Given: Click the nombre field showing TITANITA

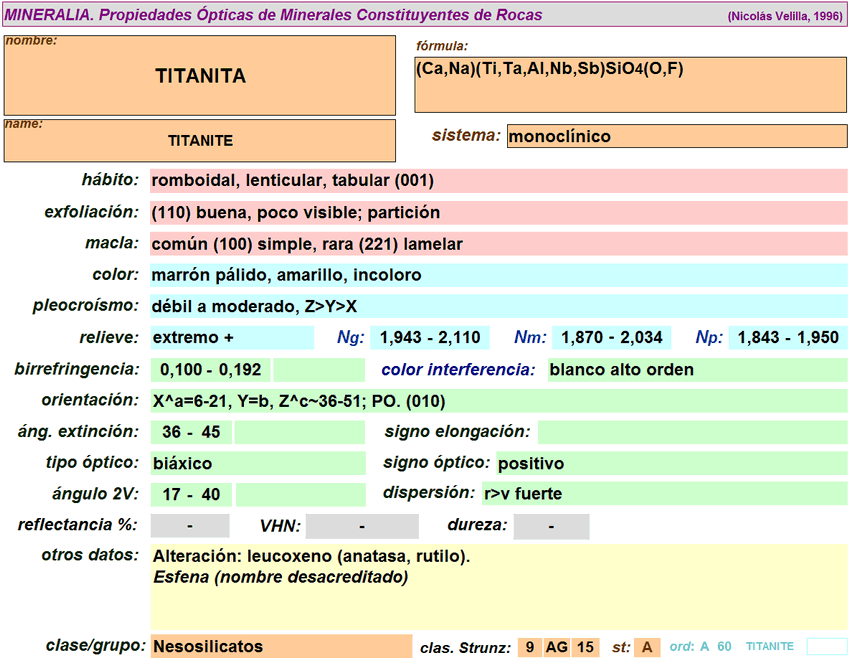Looking at the screenshot, I should point(200,76).
